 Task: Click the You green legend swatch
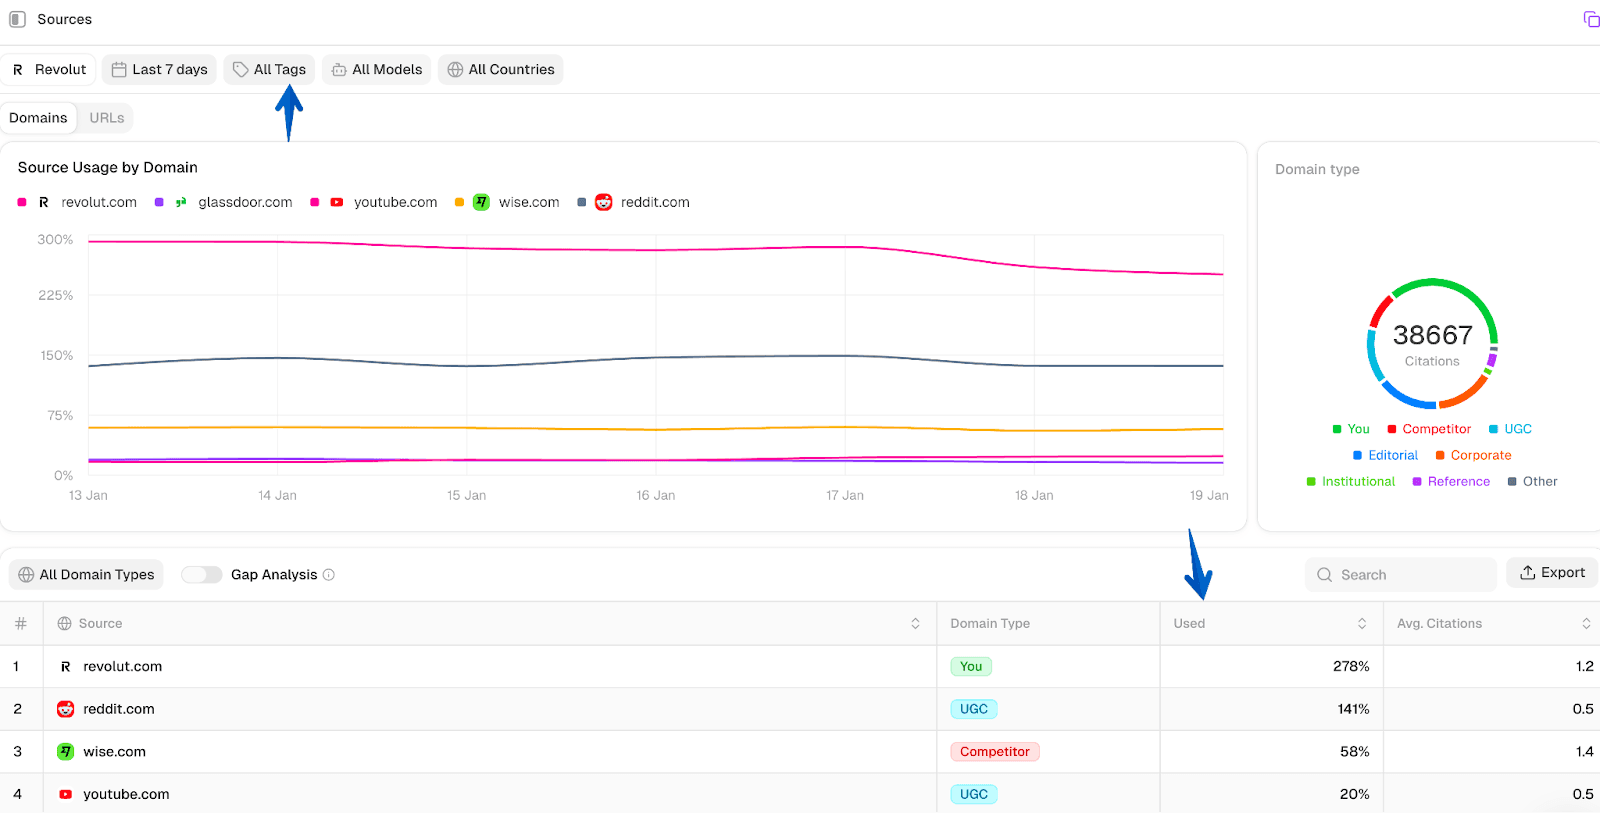[x=1337, y=429]
